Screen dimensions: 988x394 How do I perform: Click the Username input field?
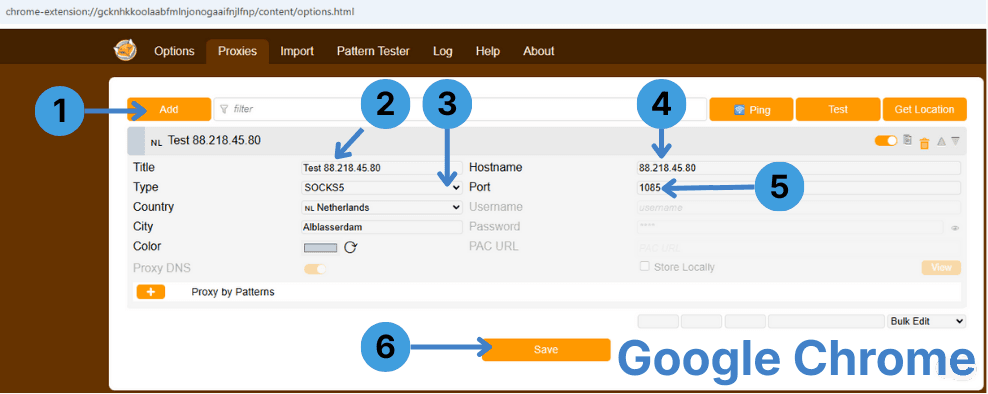tap(799, 207)
